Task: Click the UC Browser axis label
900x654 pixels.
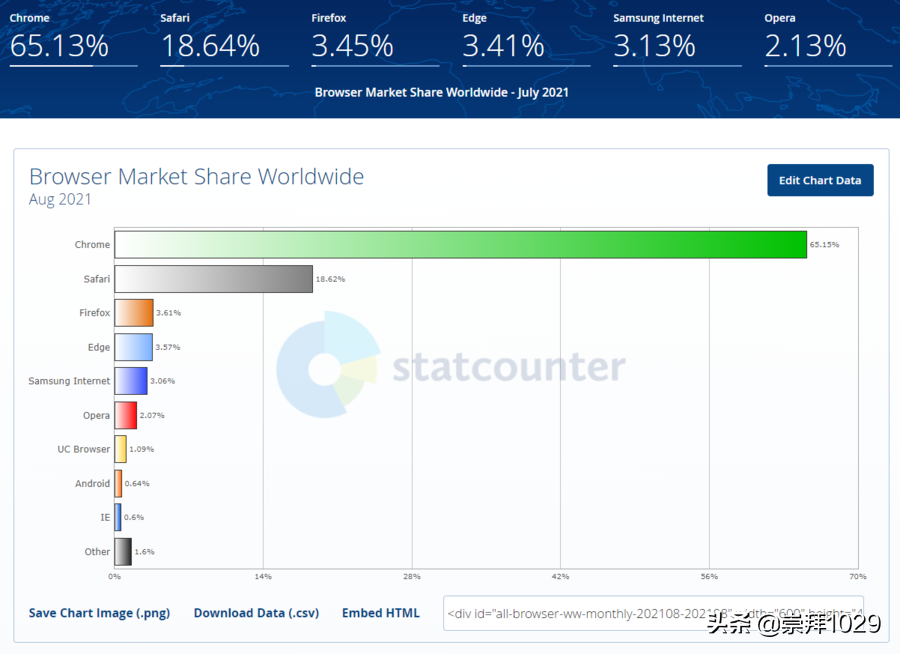Action: click(x=83, y=450)
